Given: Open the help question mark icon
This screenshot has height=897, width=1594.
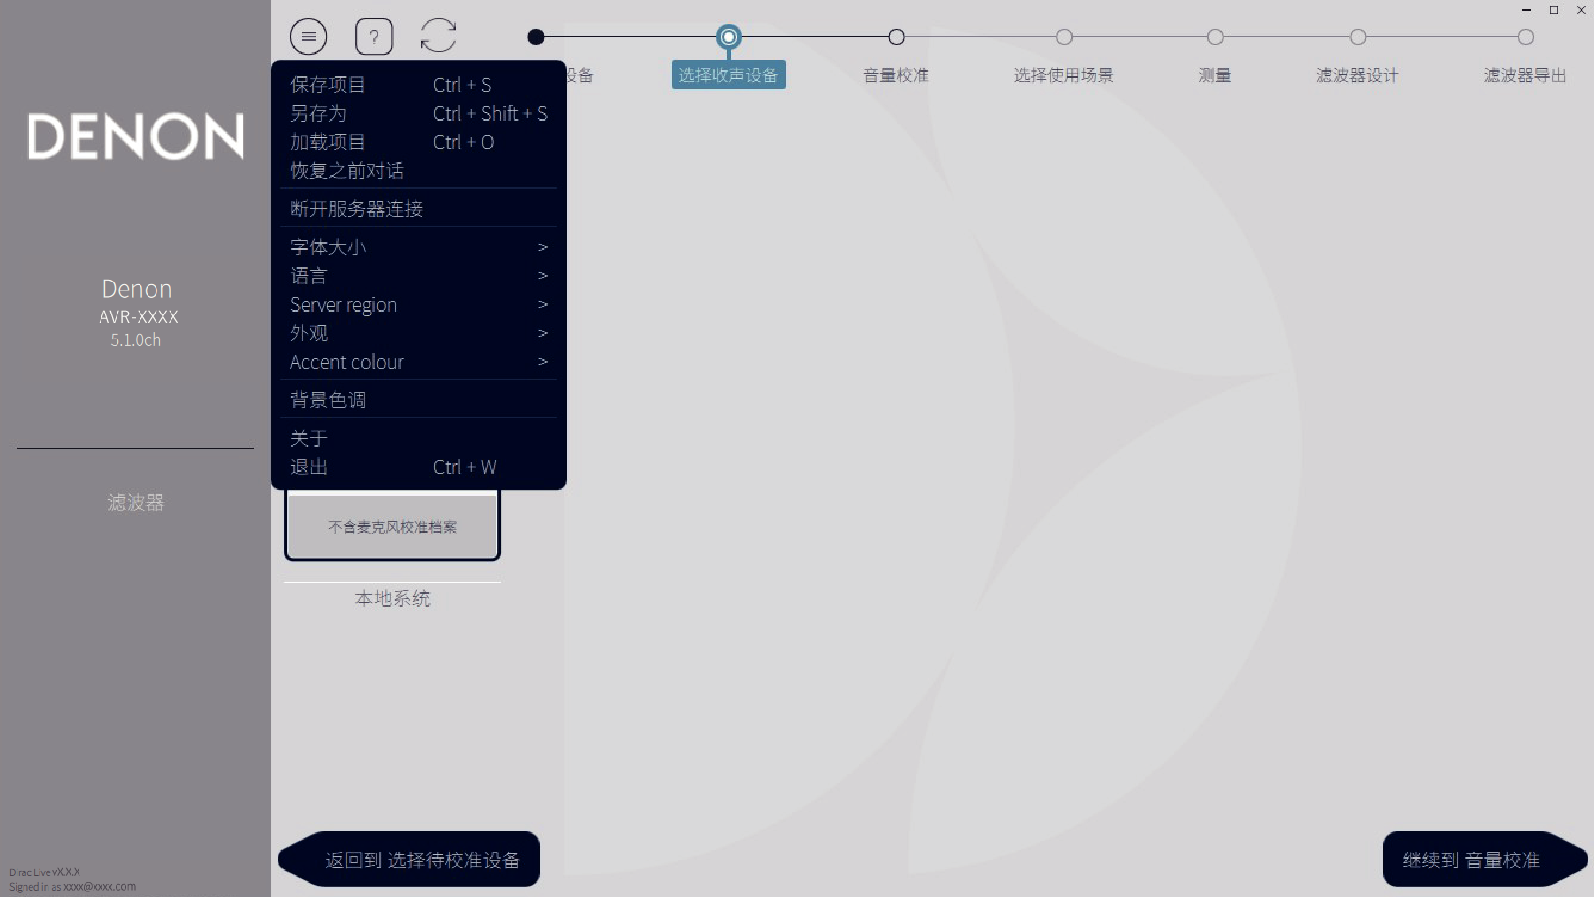Looking at the screenshot, I should [374, 37].
